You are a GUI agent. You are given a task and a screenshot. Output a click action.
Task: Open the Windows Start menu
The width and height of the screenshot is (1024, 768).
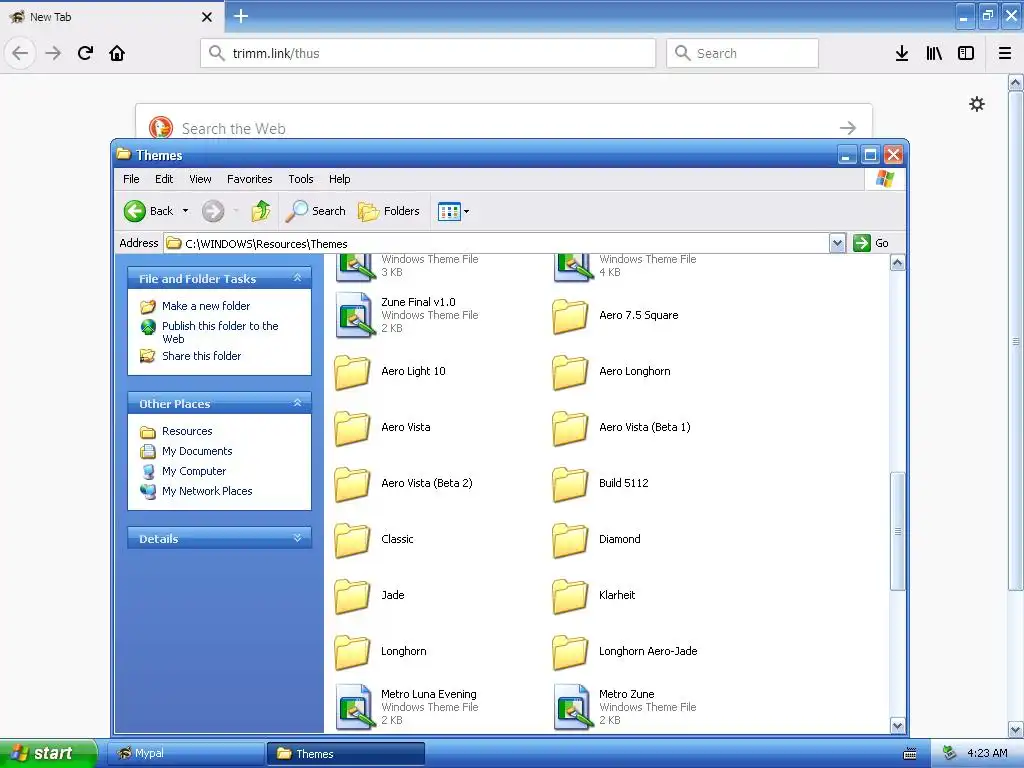(x=47, y=753)
